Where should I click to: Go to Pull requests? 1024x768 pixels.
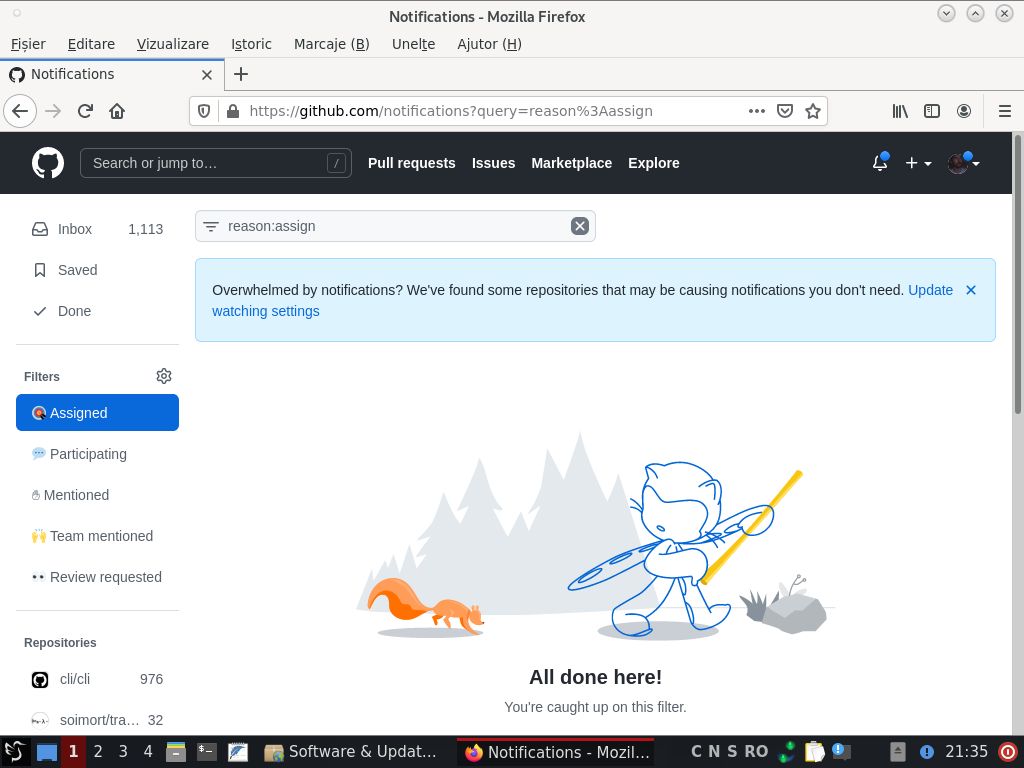point(411,163)
